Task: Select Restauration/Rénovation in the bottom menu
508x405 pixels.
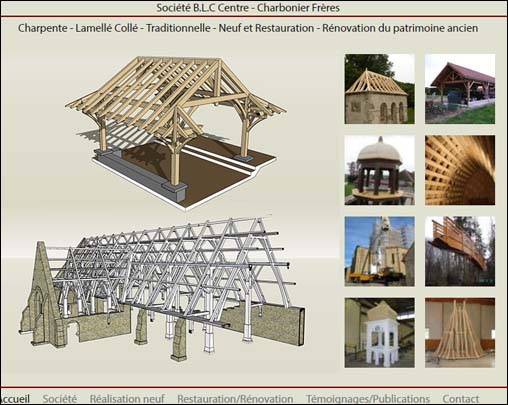Action: (235, 398)
